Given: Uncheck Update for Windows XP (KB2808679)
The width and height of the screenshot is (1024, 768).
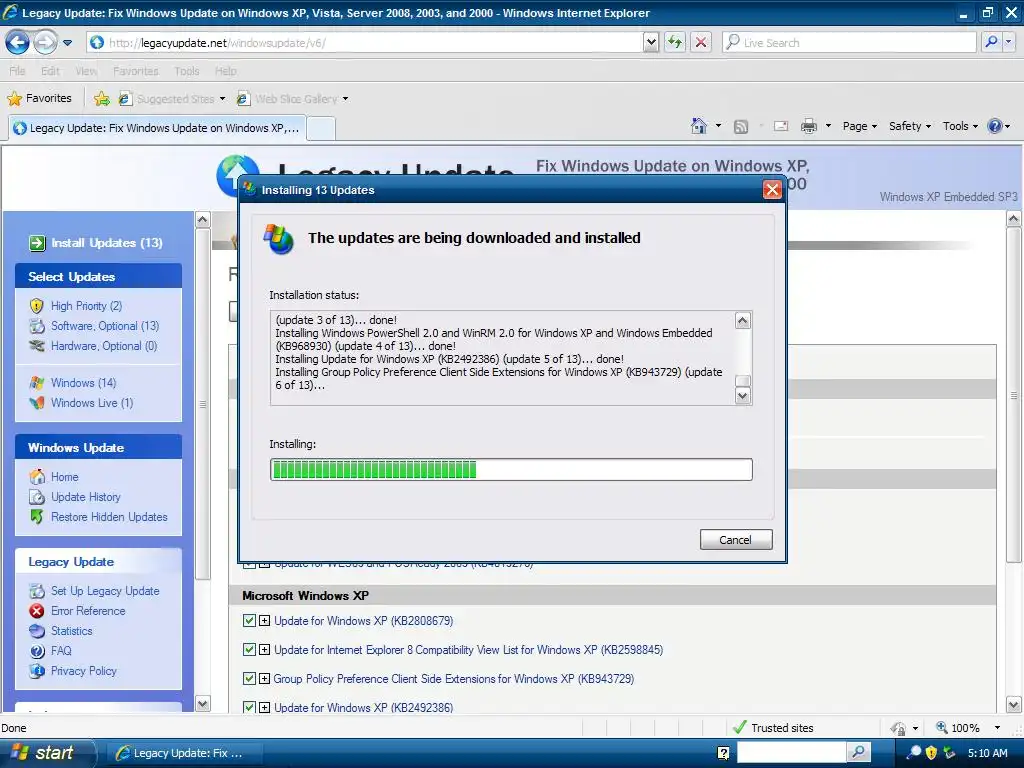Looking at the screenshot, I should 249,620.
